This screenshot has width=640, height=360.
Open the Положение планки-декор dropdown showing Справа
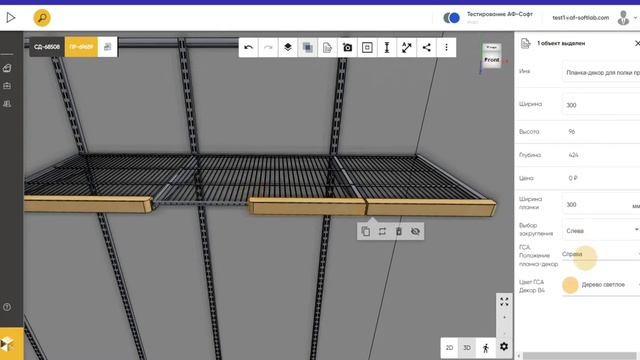(x=601, y=254)
